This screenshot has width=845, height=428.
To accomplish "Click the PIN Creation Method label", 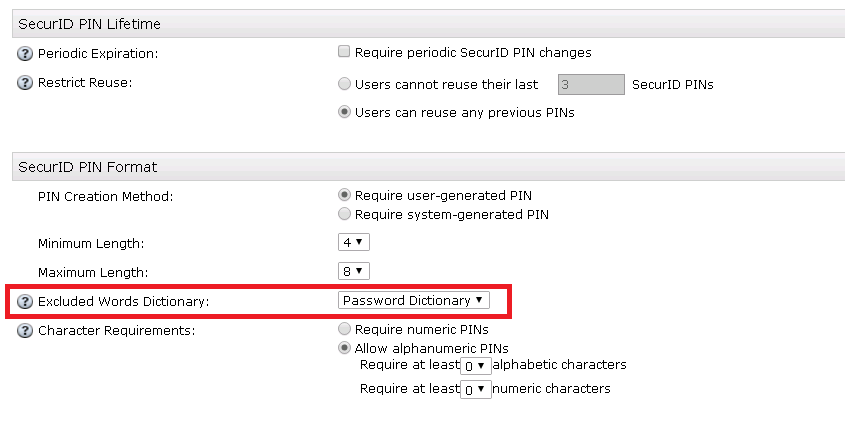I will pyautogui.click(x=105, y=196).
